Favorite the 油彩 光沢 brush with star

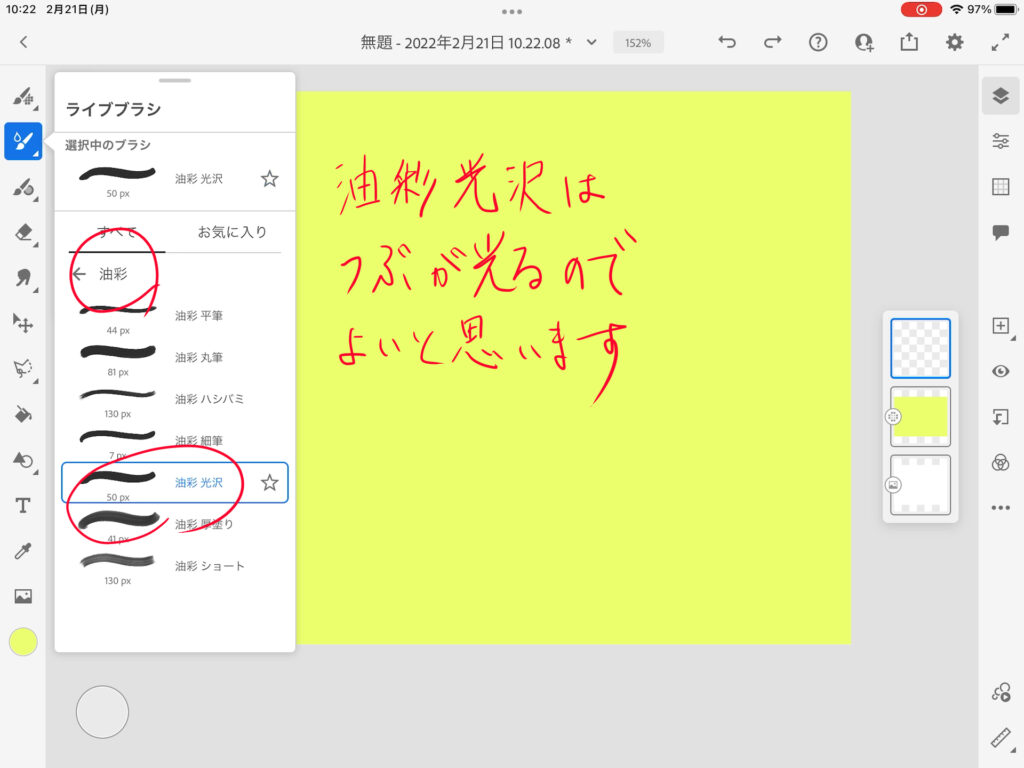tap(269, 483)
